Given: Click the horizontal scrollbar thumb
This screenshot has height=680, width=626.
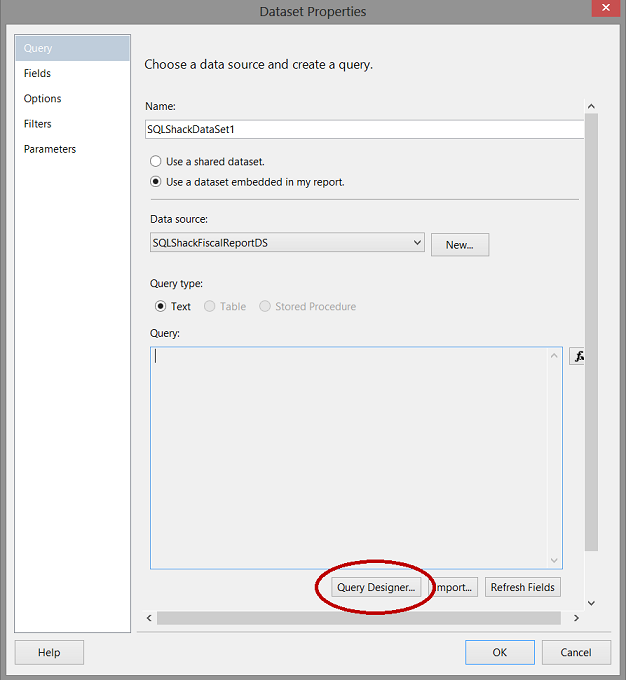Looking at the screenshot, I should click(x=359, y=618).
